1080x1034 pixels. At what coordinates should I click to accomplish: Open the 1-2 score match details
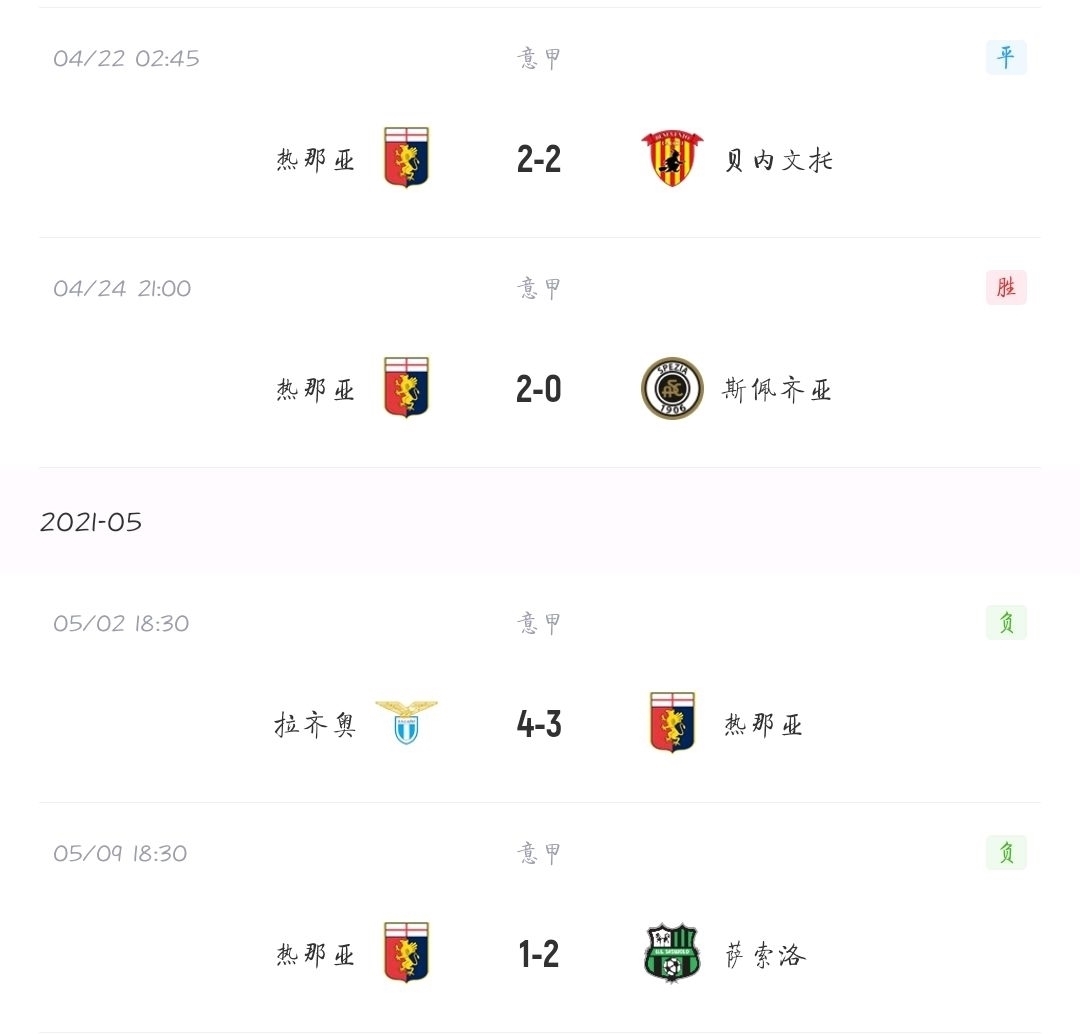(x=539, y=955)
